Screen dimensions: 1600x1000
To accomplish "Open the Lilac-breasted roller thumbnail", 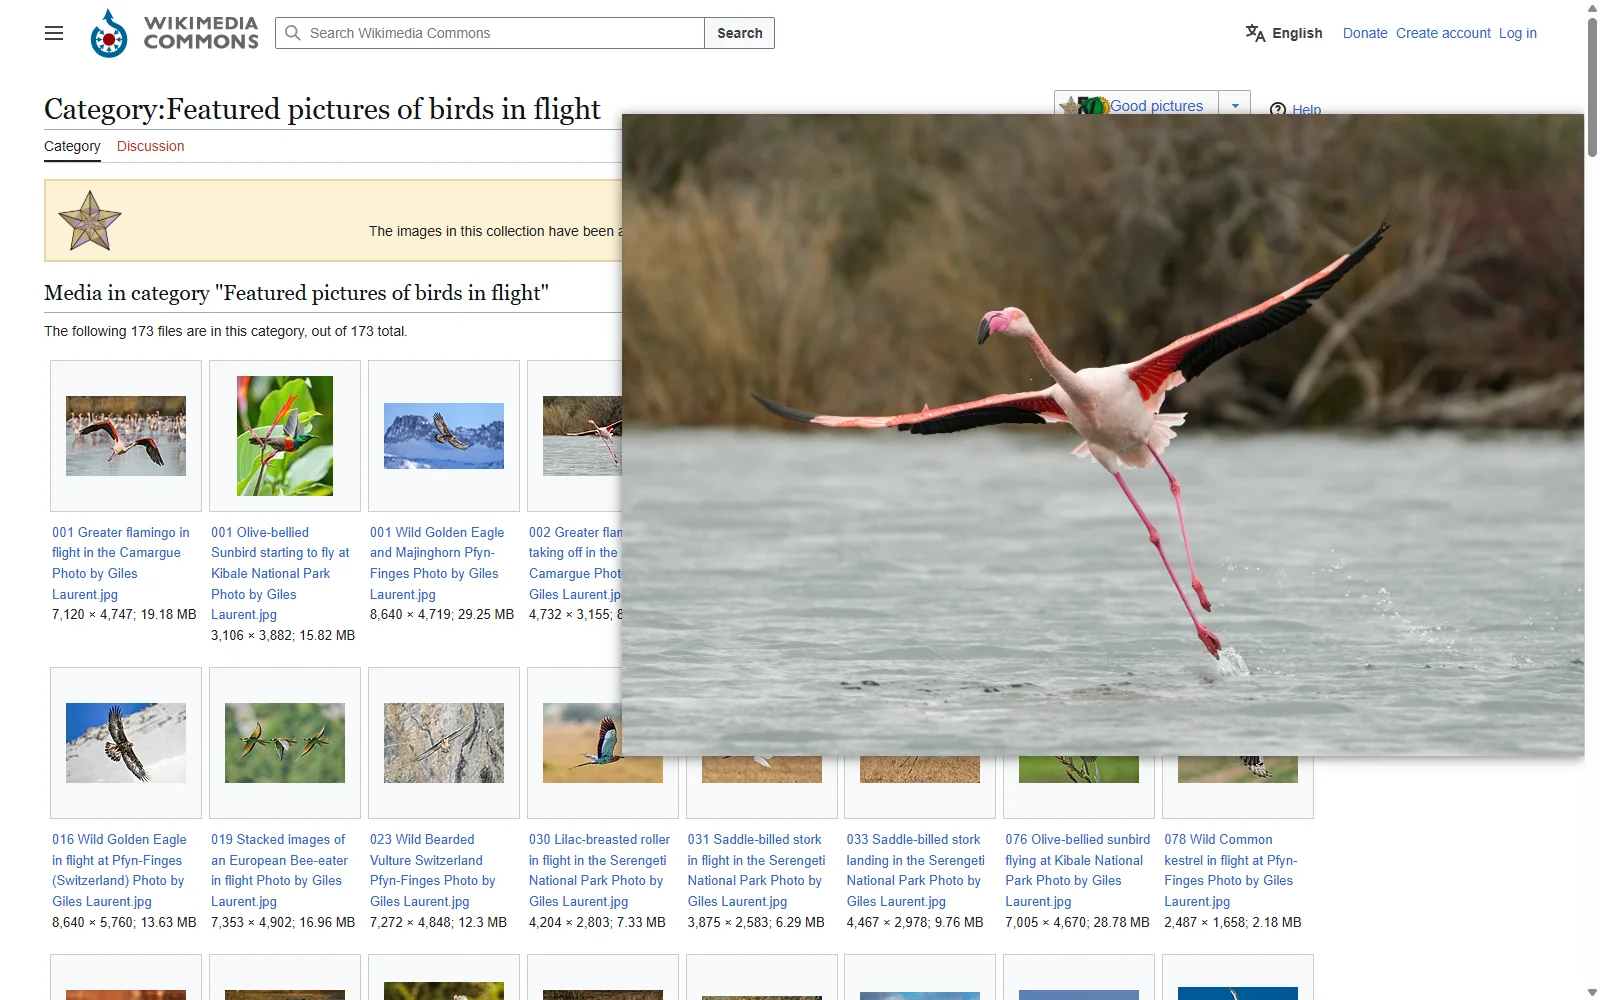I will click(582, 743).
